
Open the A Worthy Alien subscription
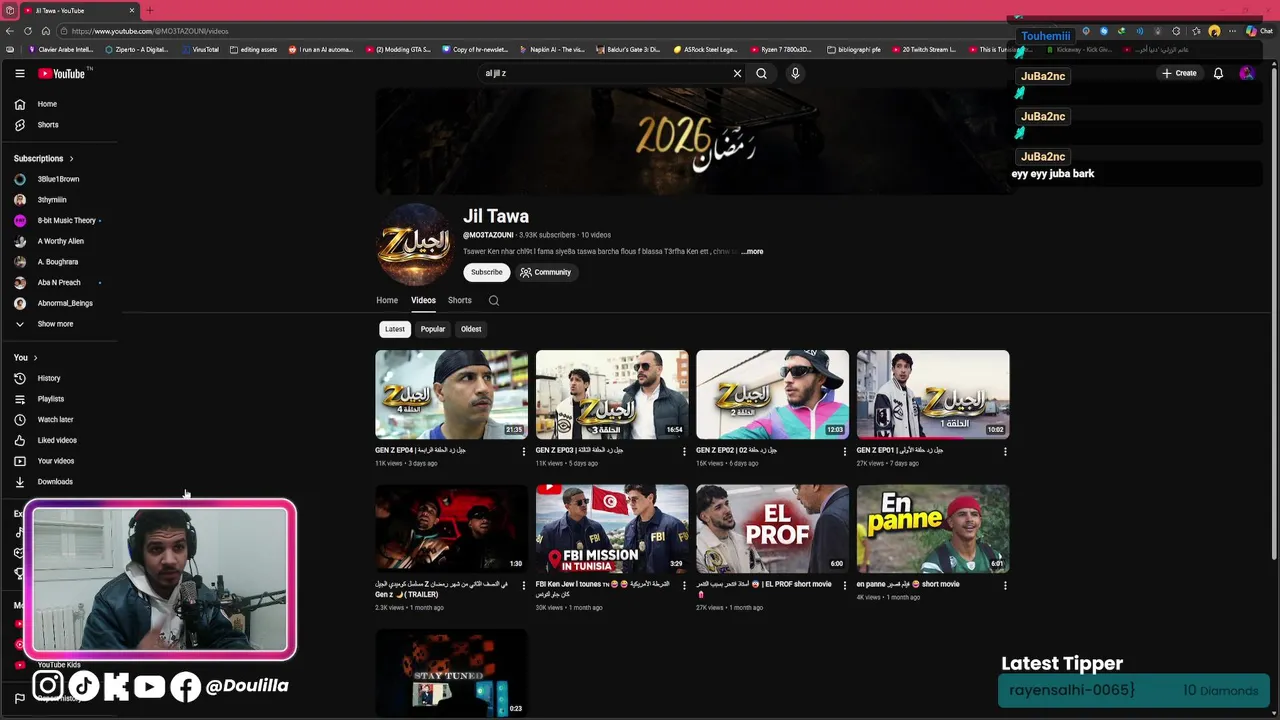click(60, 241)
